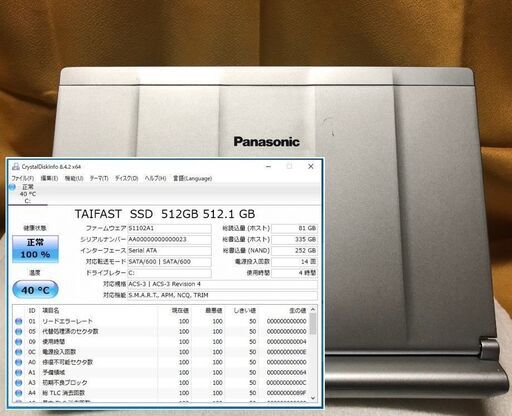Click the status dot for attribute 09

coord(19,342)
